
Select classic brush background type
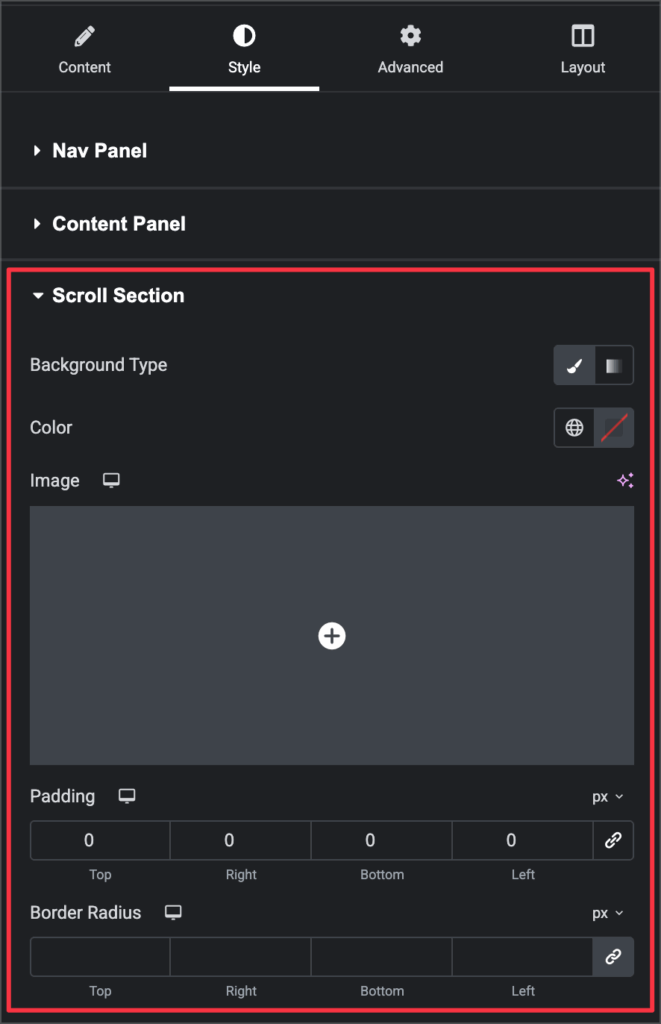[574, 366]
